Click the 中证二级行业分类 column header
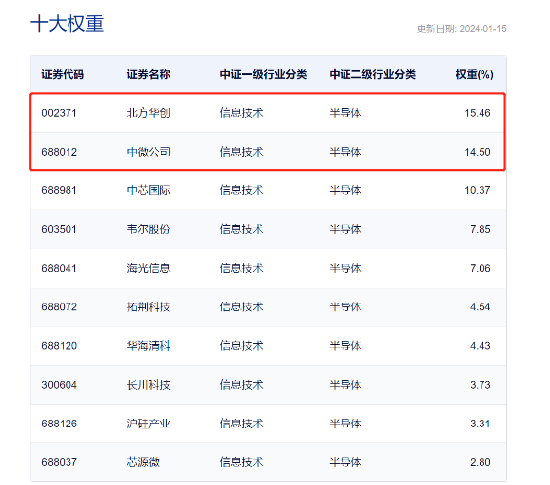Image resolution: width=550 pixels, height=485 pixels. point(373,74)
